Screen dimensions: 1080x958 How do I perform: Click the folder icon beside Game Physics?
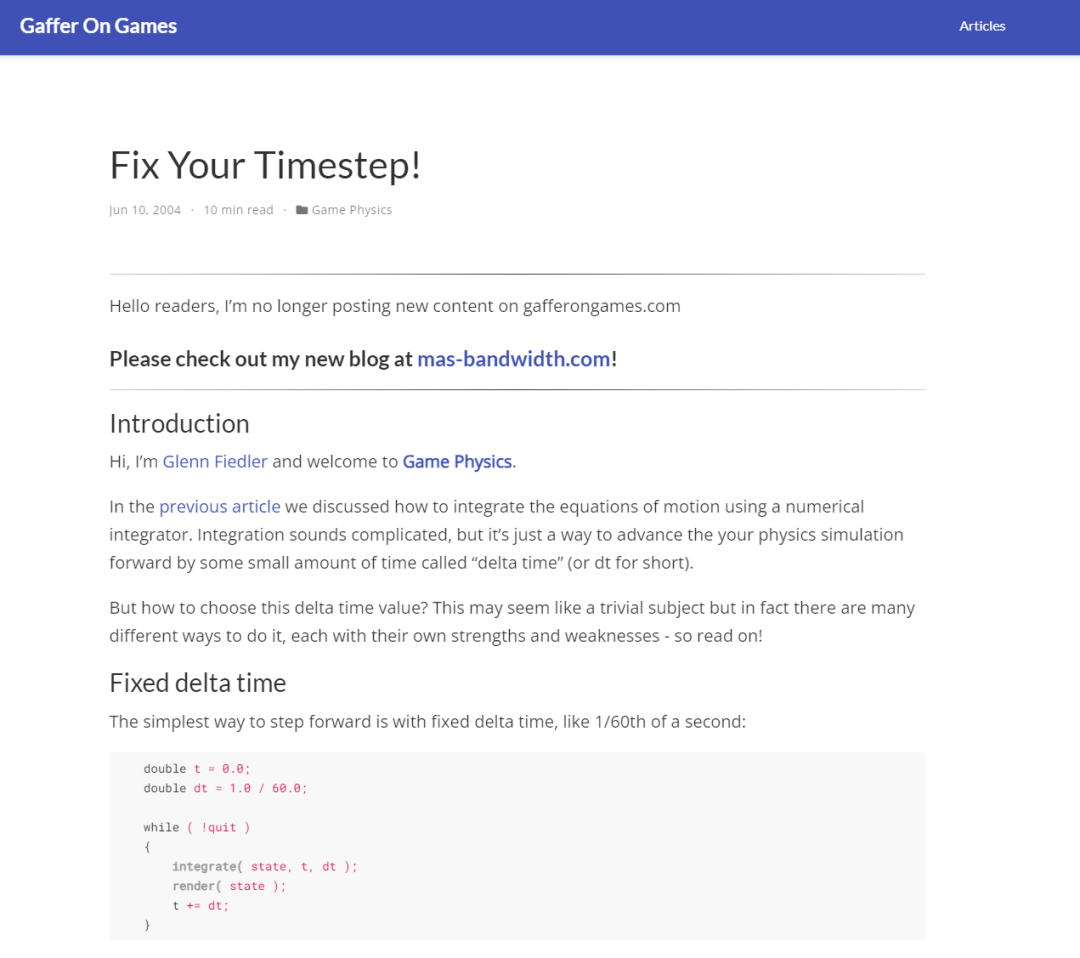coord(301,210)
